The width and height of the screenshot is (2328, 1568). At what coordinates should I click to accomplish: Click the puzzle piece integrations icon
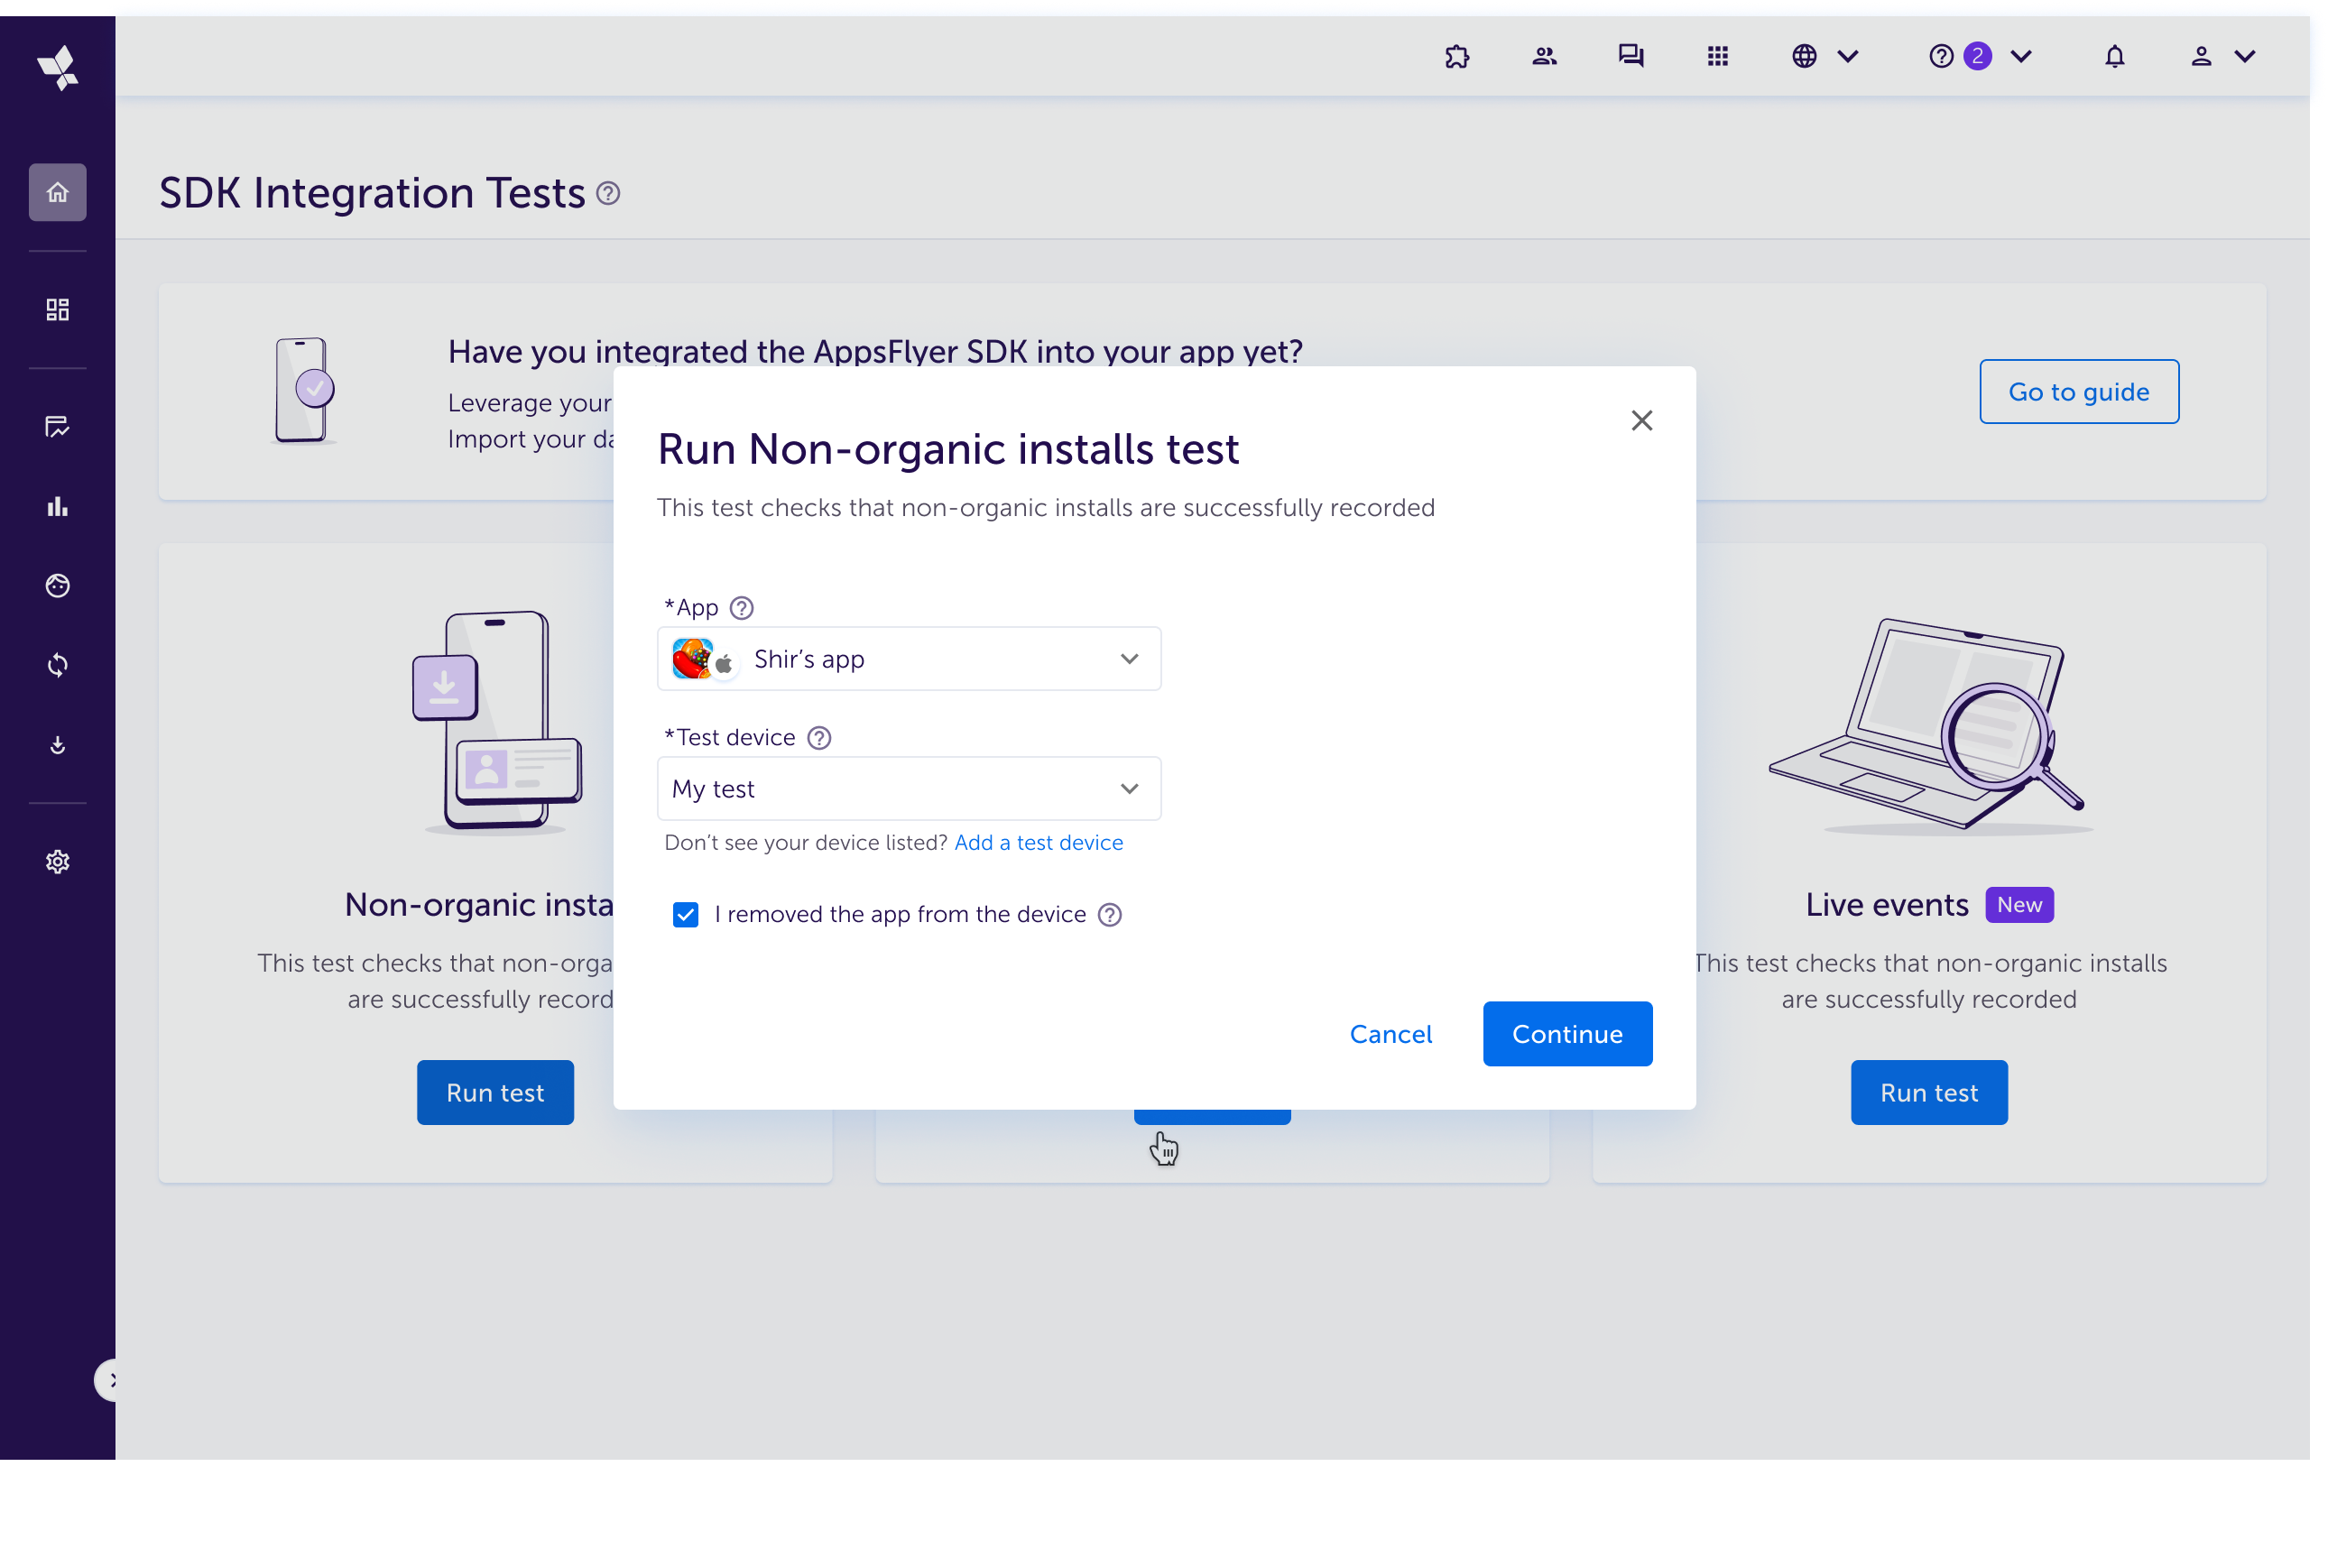[1457, 56]
